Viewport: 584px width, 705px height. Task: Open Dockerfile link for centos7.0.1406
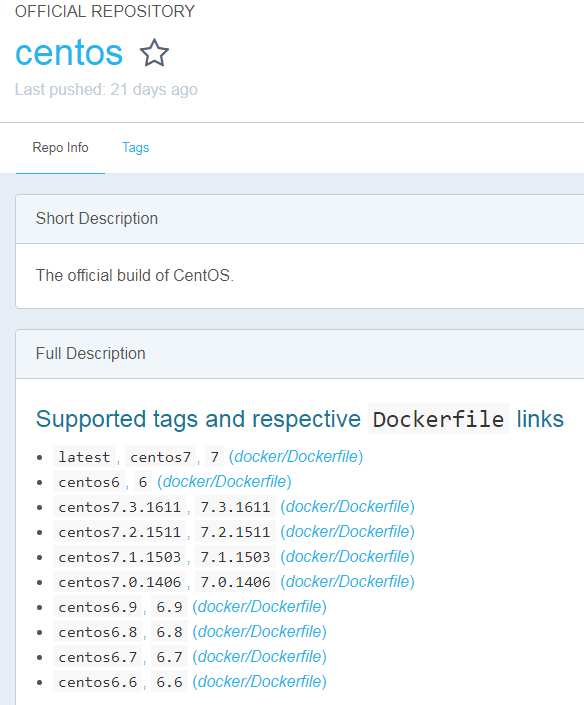pyautogui.click(x=348, y=582)
